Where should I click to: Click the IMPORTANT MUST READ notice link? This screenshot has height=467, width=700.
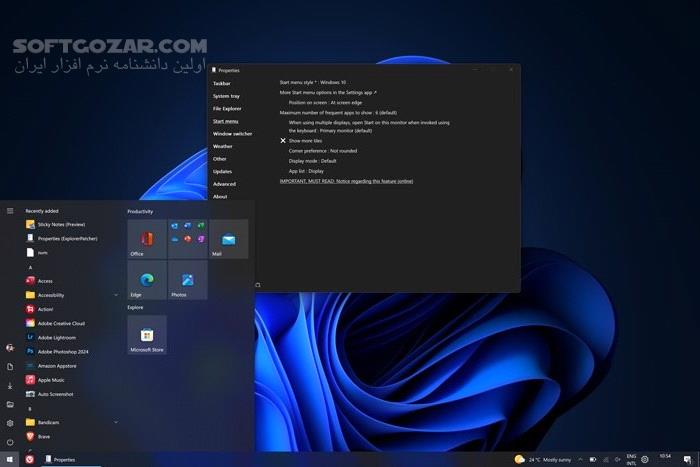[346, 181]
